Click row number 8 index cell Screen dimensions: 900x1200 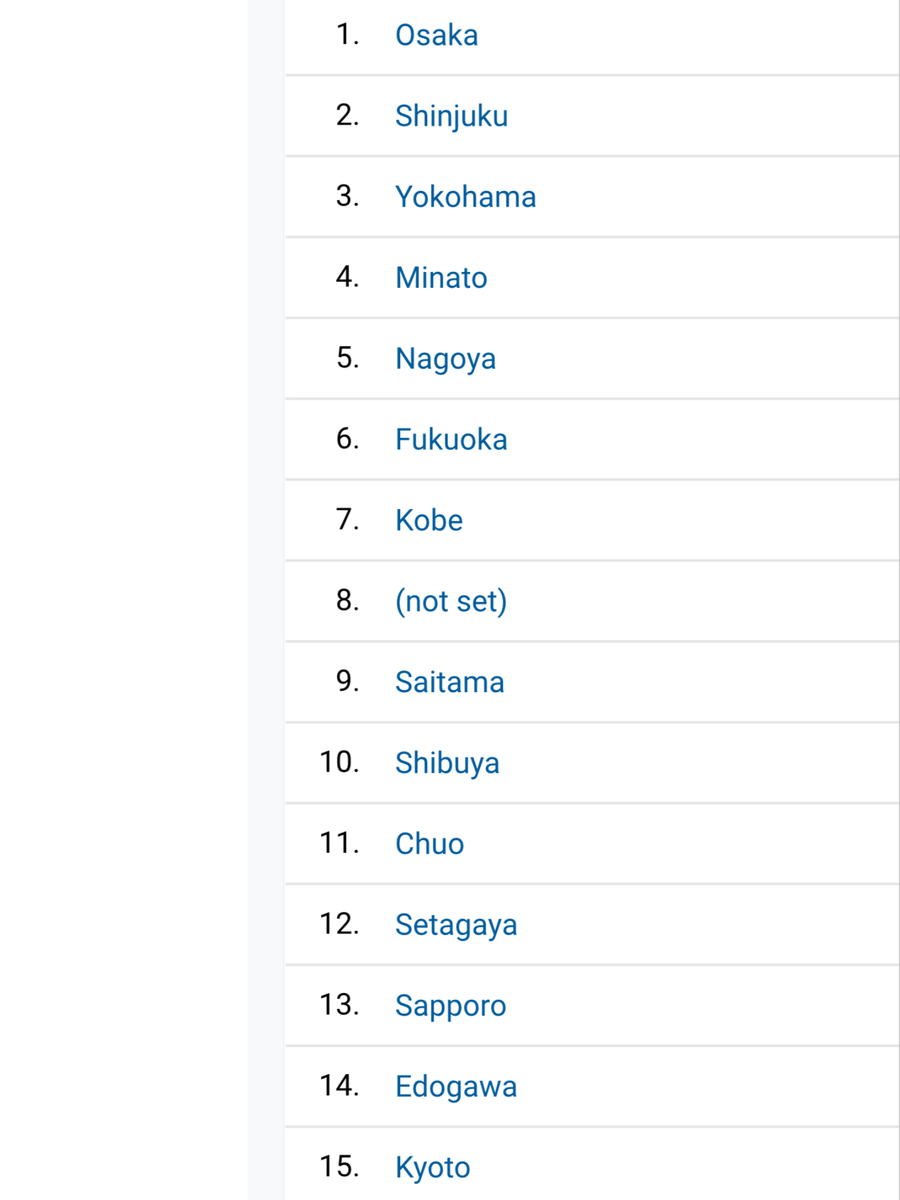coord(347,601)
